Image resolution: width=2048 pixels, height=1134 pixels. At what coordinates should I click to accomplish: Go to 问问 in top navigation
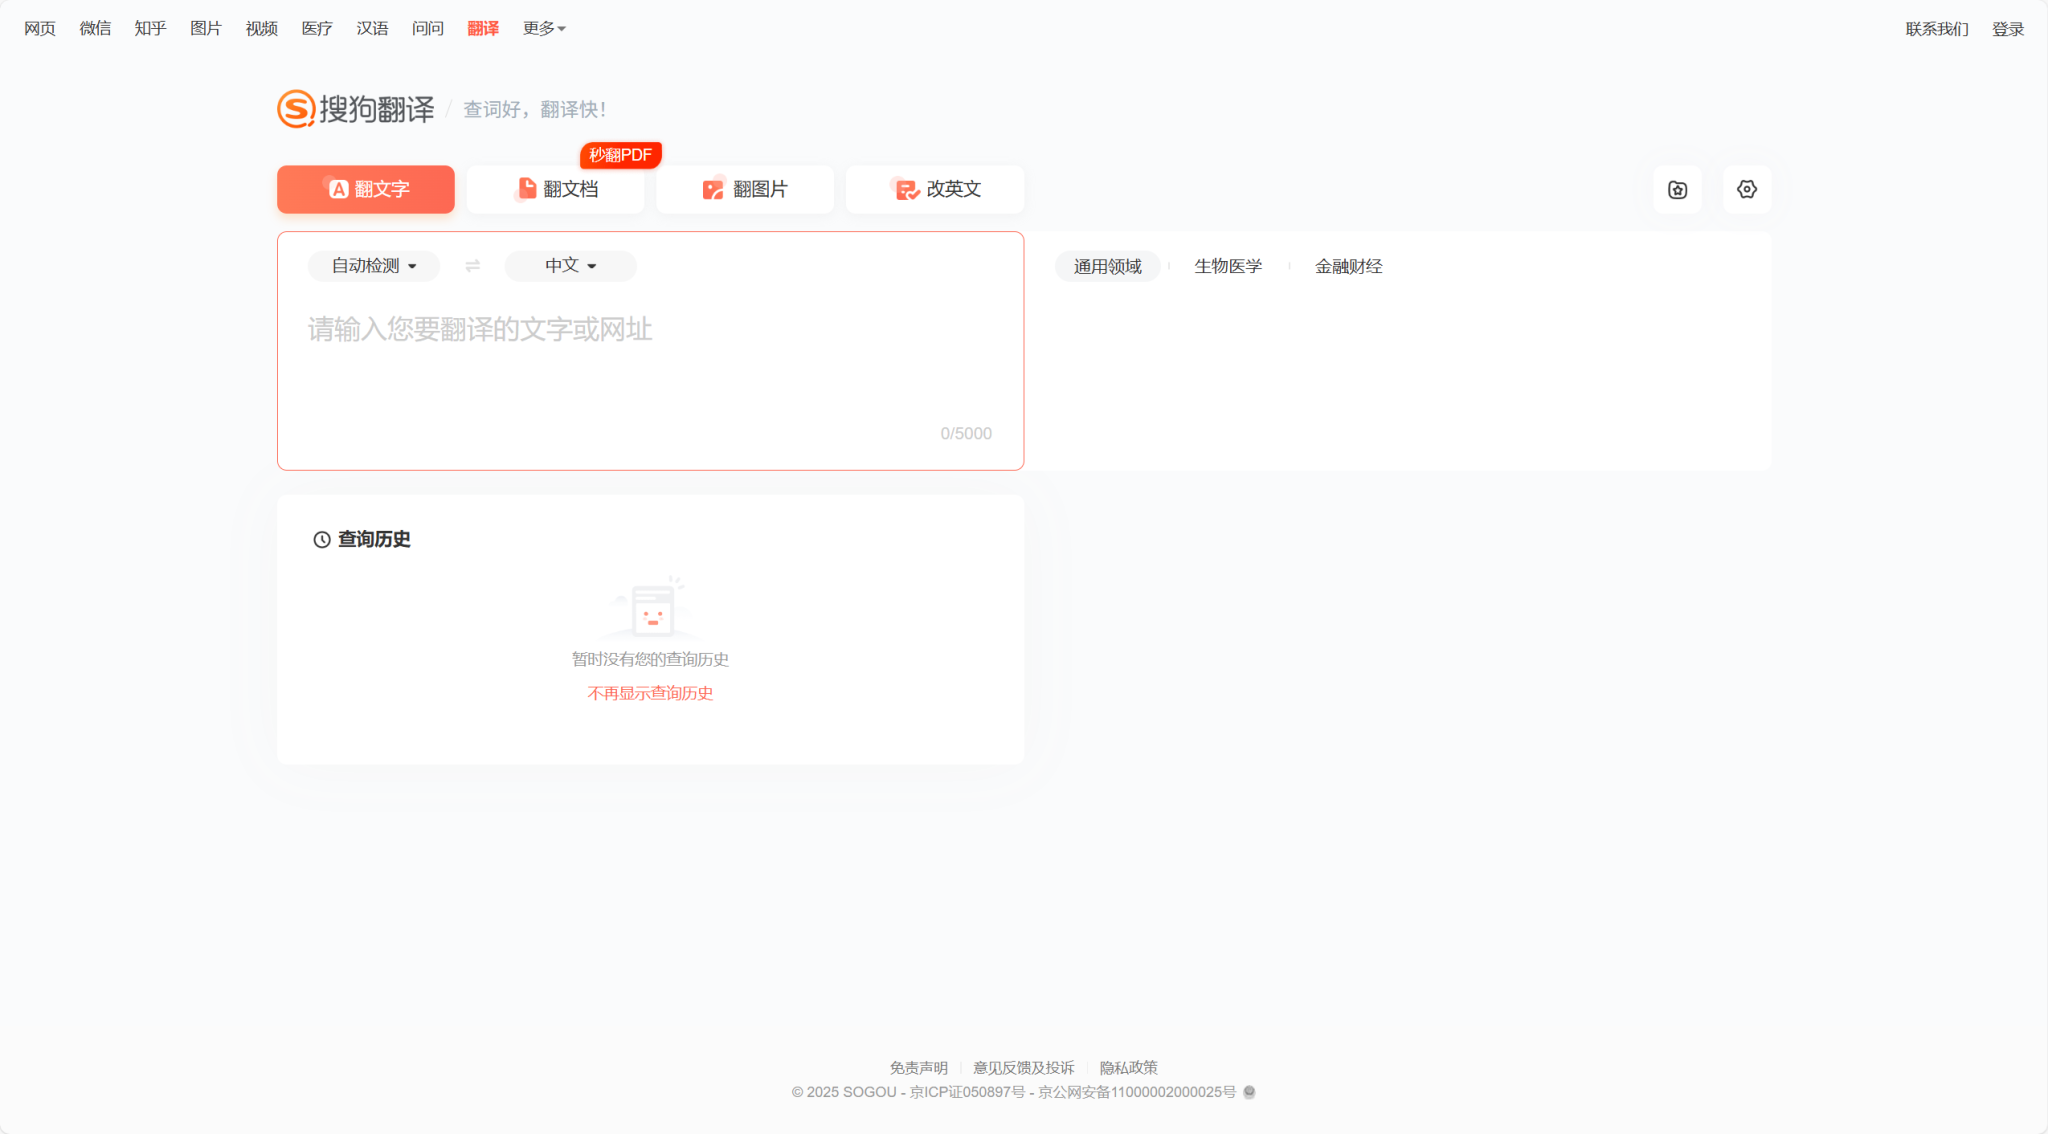click(428, 29)
